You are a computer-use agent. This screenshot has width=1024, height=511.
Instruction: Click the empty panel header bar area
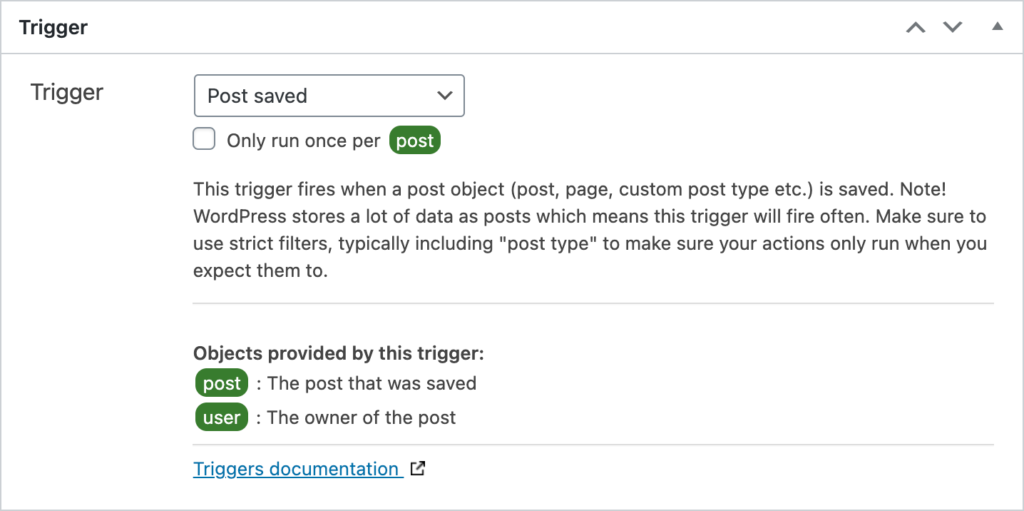click(496, 27)
